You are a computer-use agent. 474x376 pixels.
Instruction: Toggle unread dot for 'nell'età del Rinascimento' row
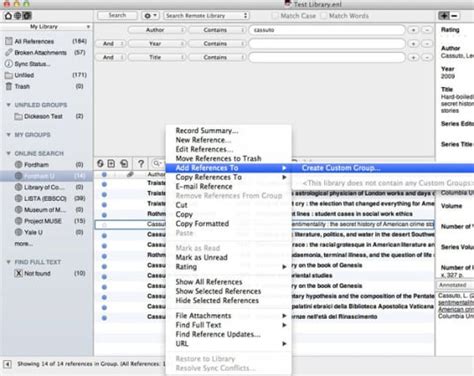(104, 318)
